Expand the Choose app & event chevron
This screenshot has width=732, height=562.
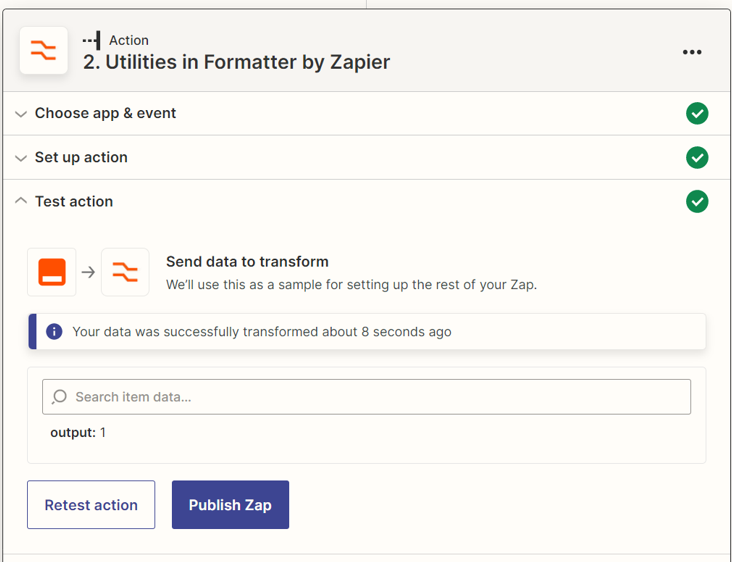click(x=21, y=114)
